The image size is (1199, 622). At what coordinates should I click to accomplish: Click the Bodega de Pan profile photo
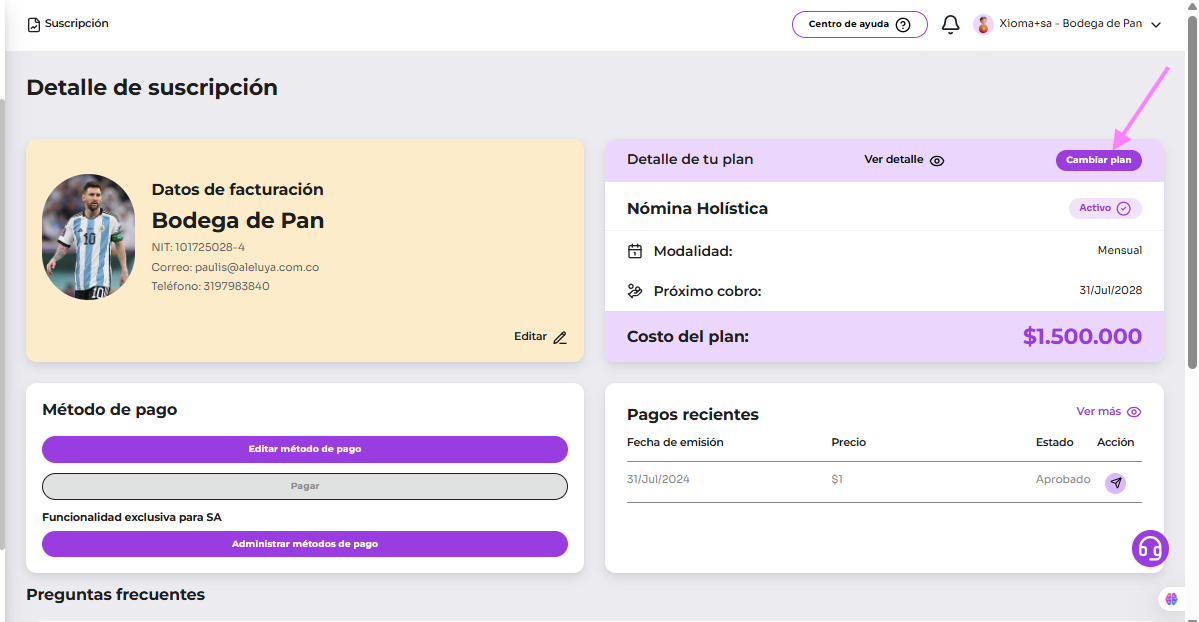pos(89,237)
